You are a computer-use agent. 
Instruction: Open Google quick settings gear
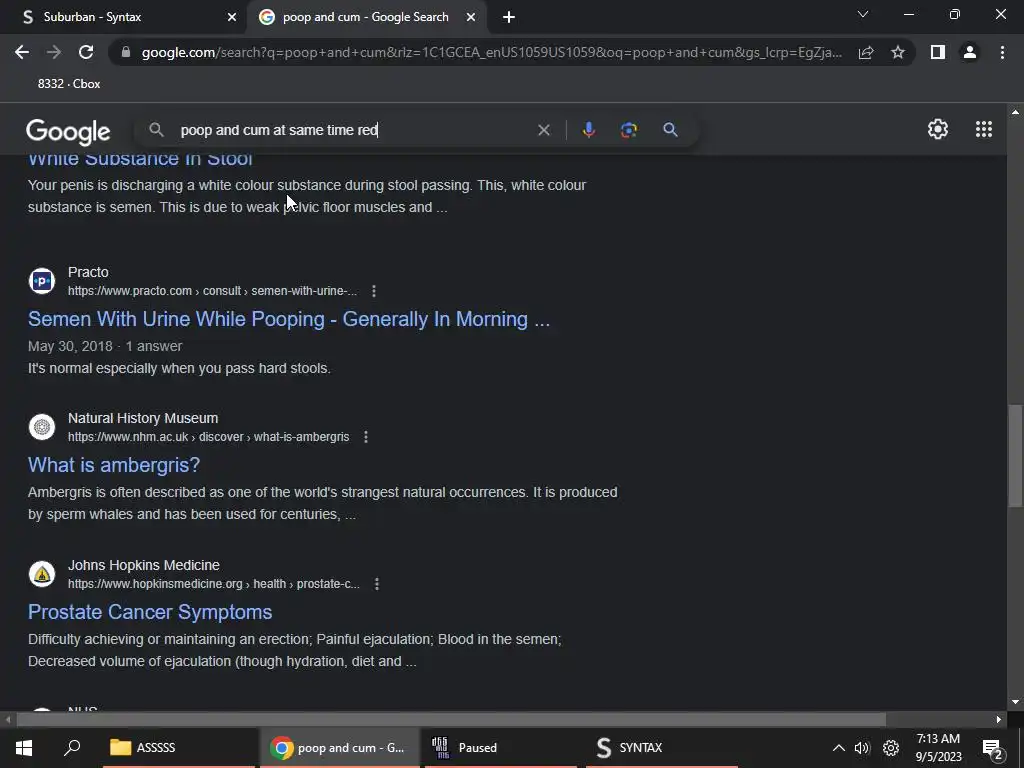point(938,129)
